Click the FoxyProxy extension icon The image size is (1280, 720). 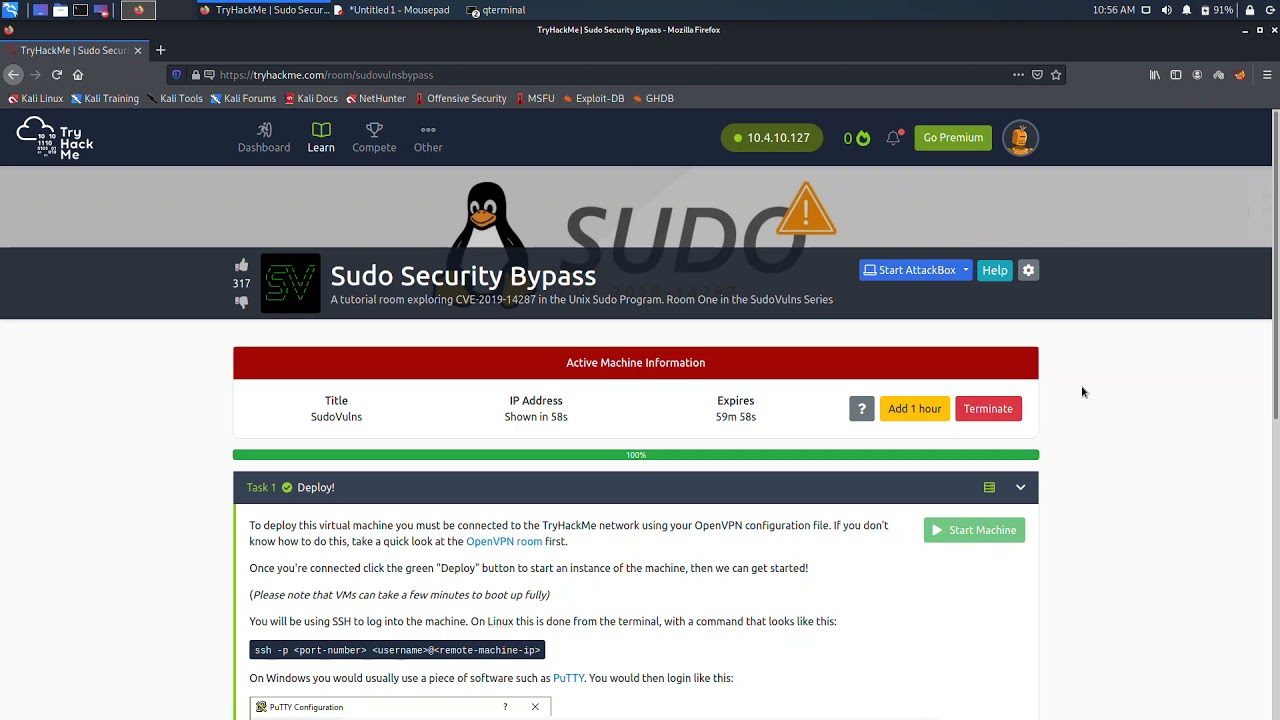click(x=1240, y=74)
